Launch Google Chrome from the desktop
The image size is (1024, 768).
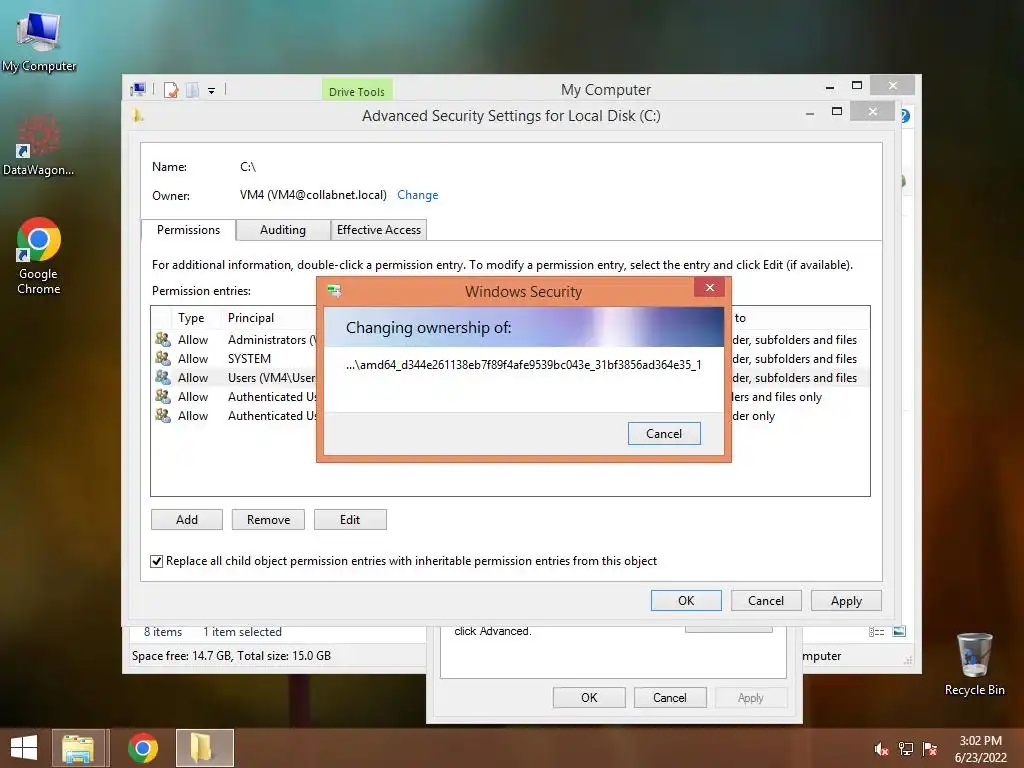pos(39,255)
